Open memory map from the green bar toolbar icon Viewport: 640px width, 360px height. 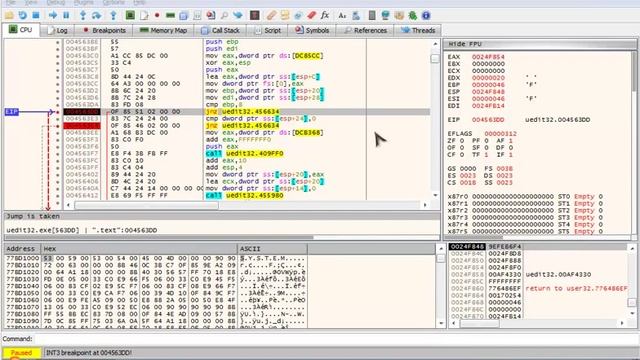[x=170, y=16]
